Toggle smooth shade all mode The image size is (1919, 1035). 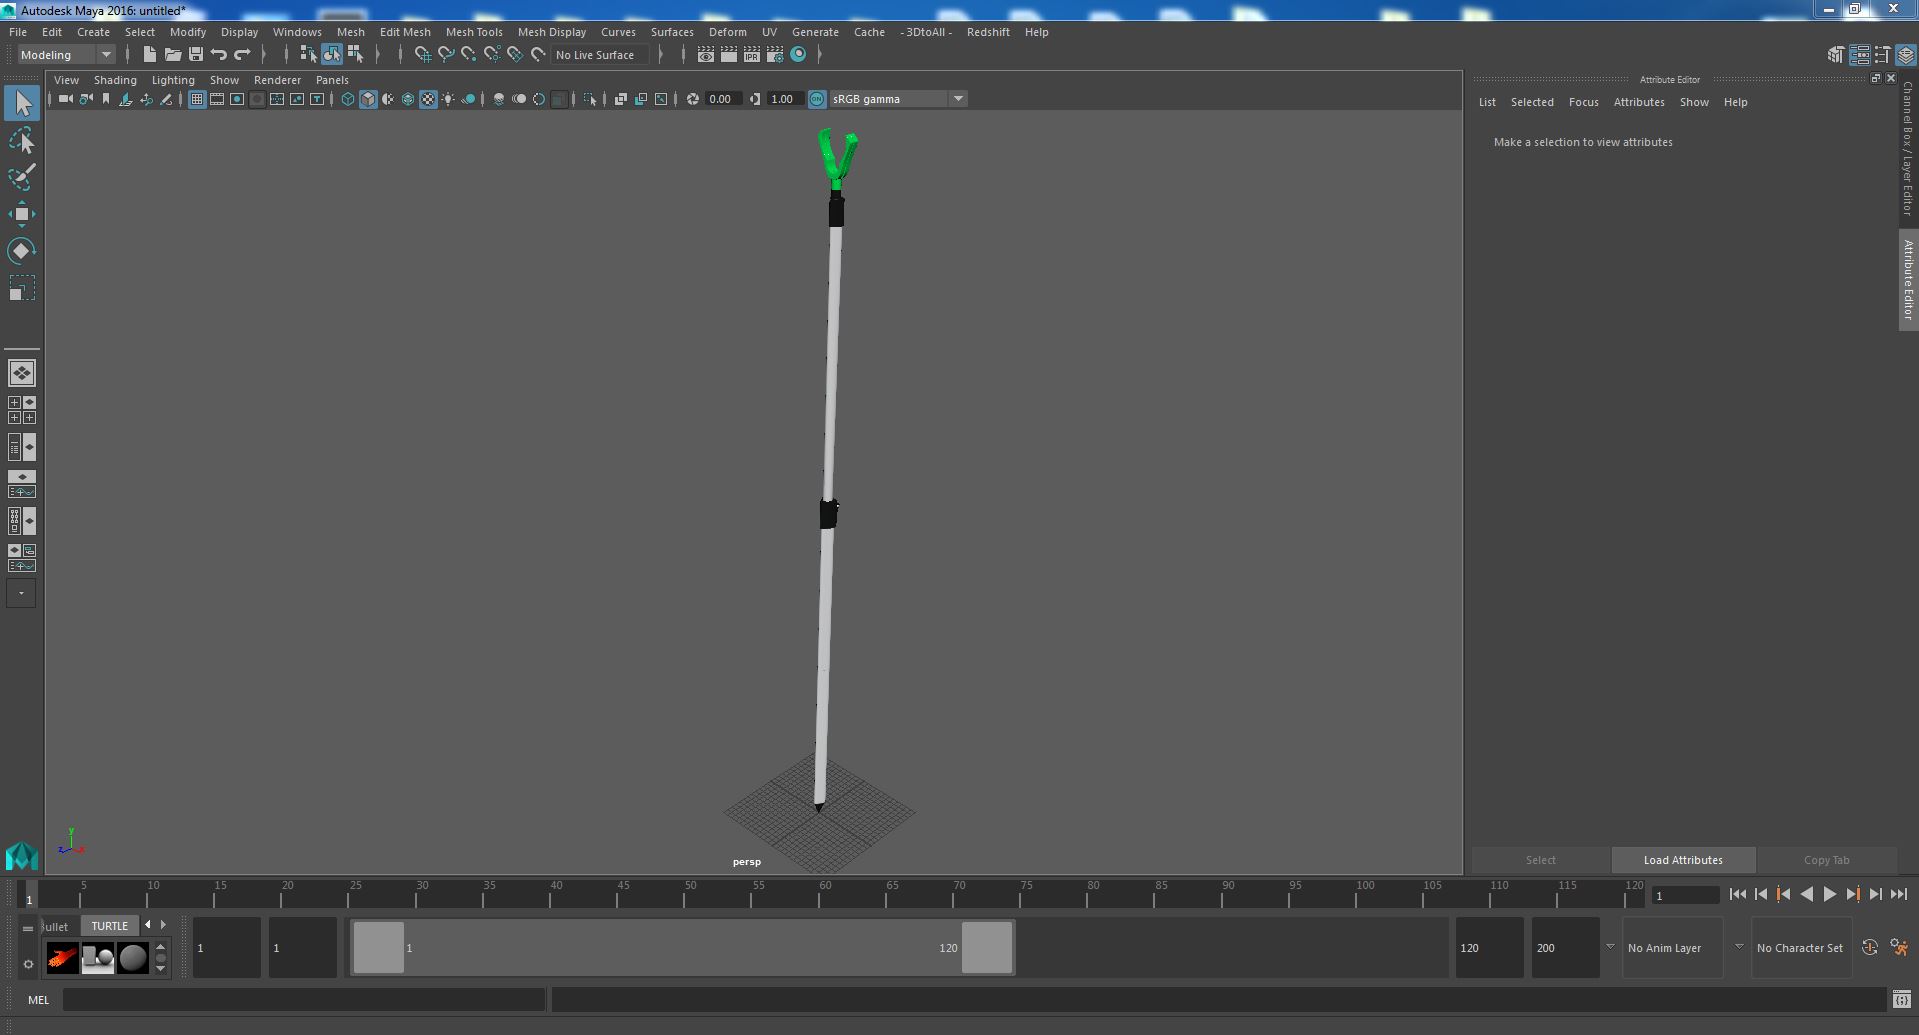368,99
